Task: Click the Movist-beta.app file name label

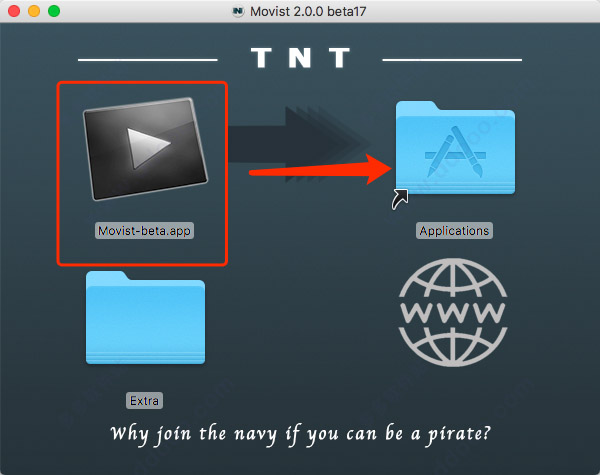Action: (x=144, y=231)
